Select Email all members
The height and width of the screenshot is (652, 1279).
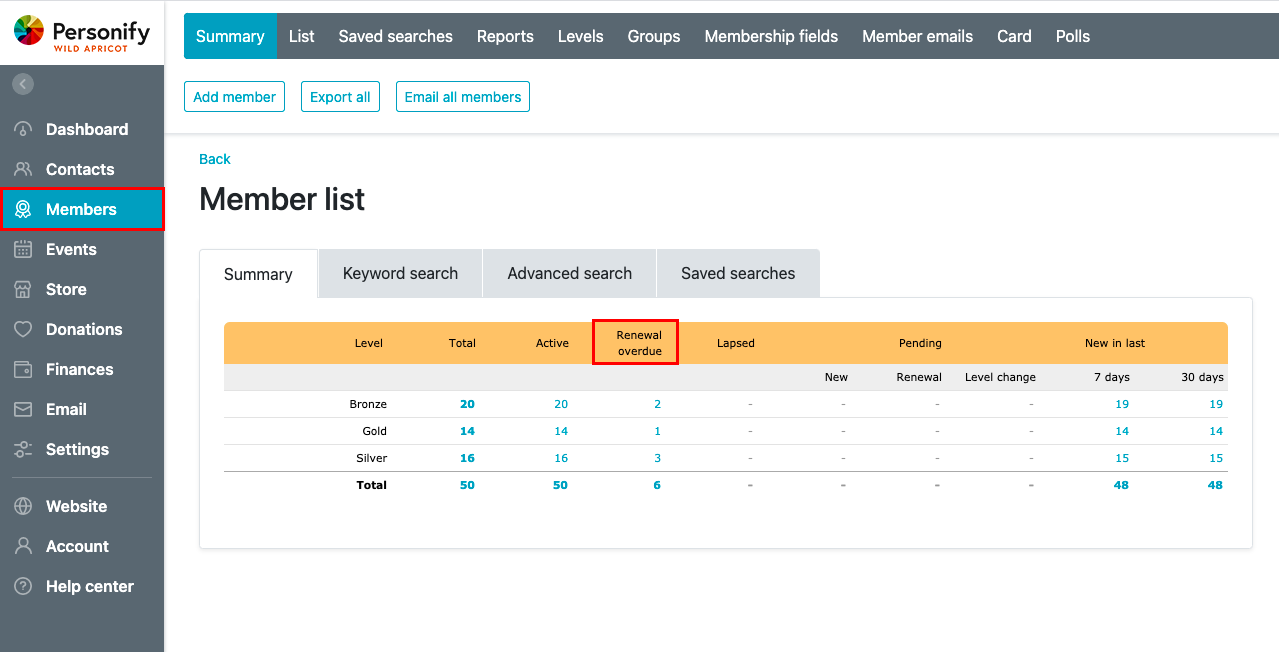pos(462,96)
